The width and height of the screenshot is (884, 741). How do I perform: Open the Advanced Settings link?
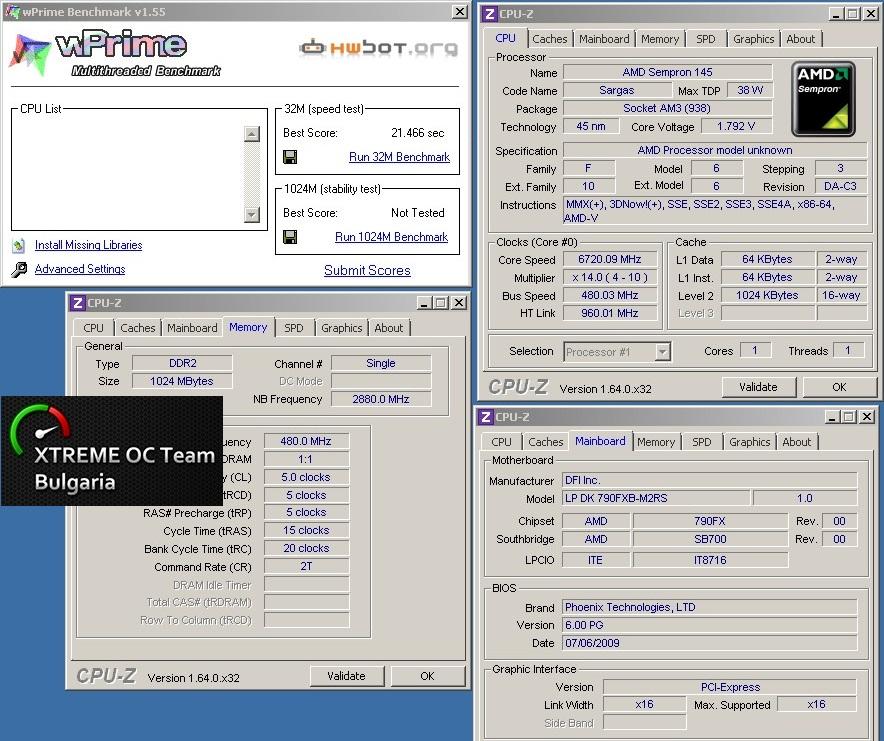[x=80, y=269]
